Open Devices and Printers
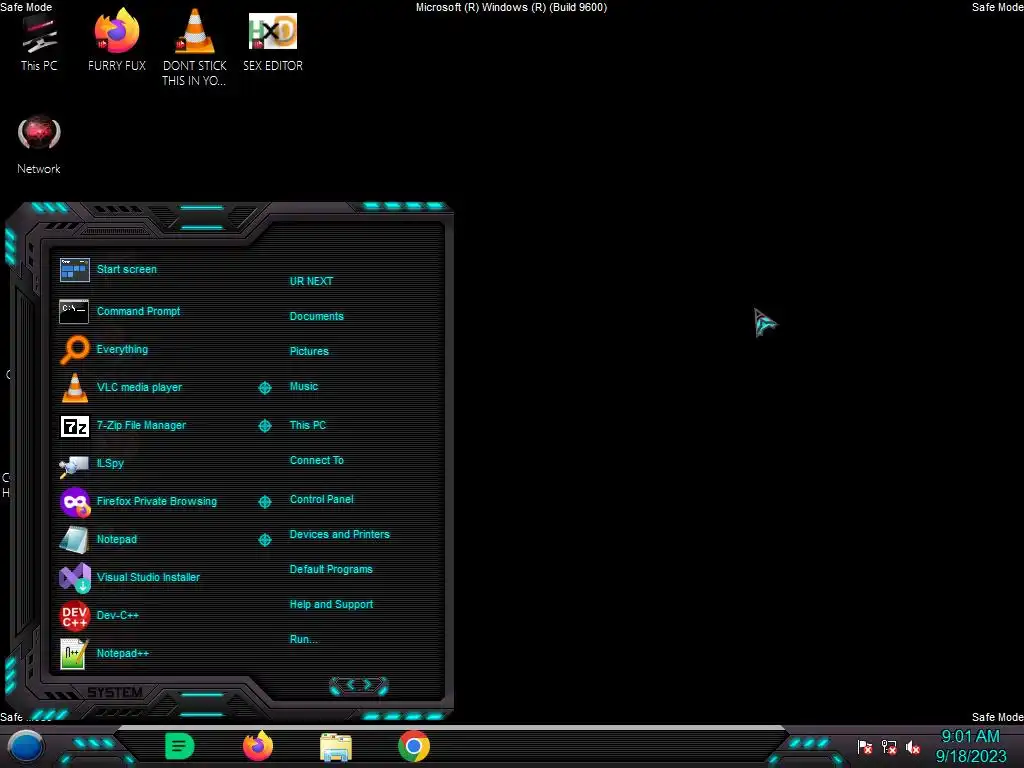1024x768 pixels. click(340, 534)
